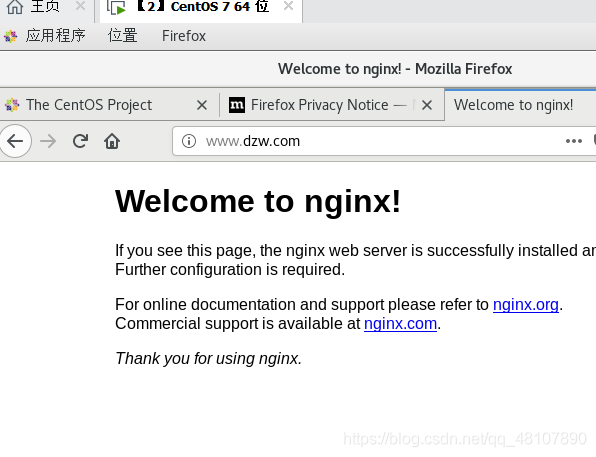
Task: Show site information for www.dzw.com
Action: [189, 141]
